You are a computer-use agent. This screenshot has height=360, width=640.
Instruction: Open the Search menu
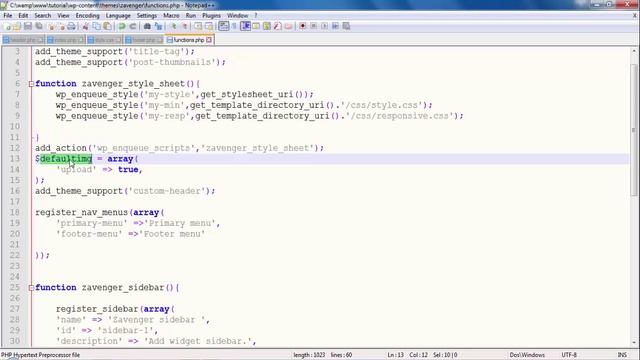click(x=42, y=16)
